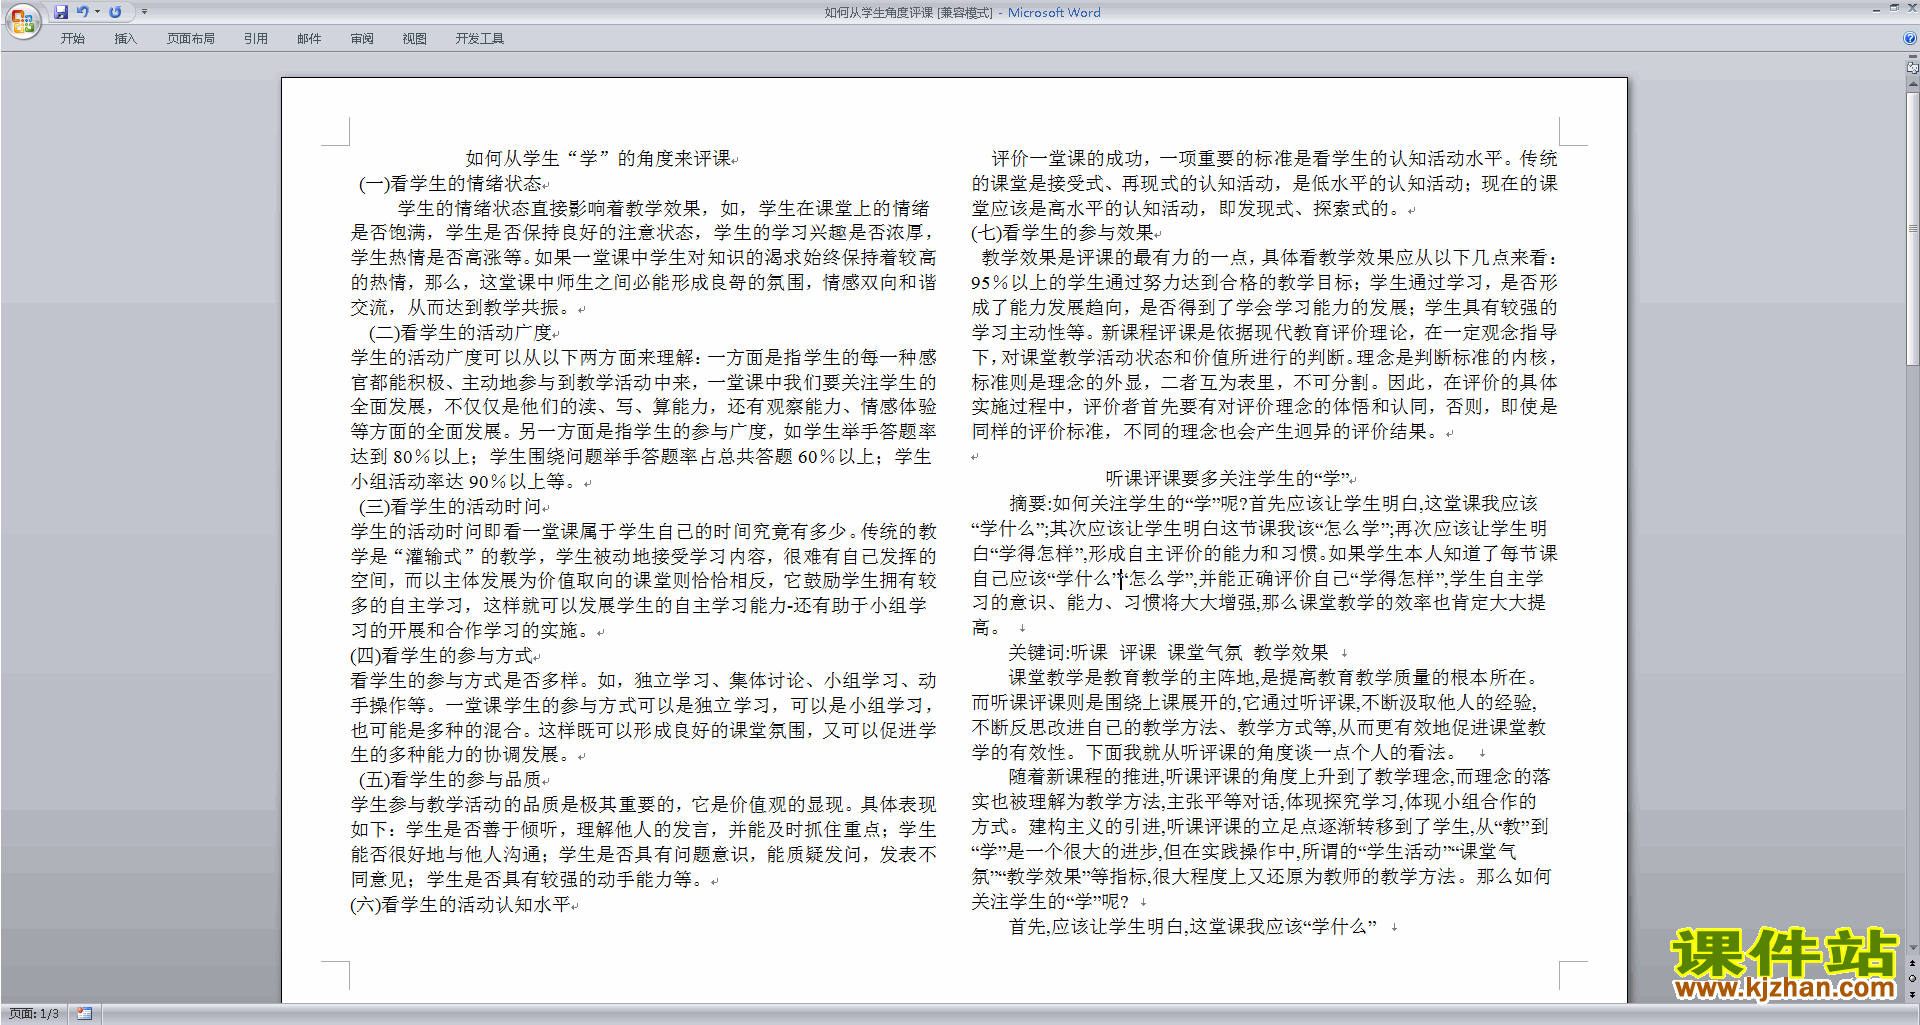Open the 引用 ribbon tab
The width and height of the screenshot is (1920, 1025).
point(256,39)
